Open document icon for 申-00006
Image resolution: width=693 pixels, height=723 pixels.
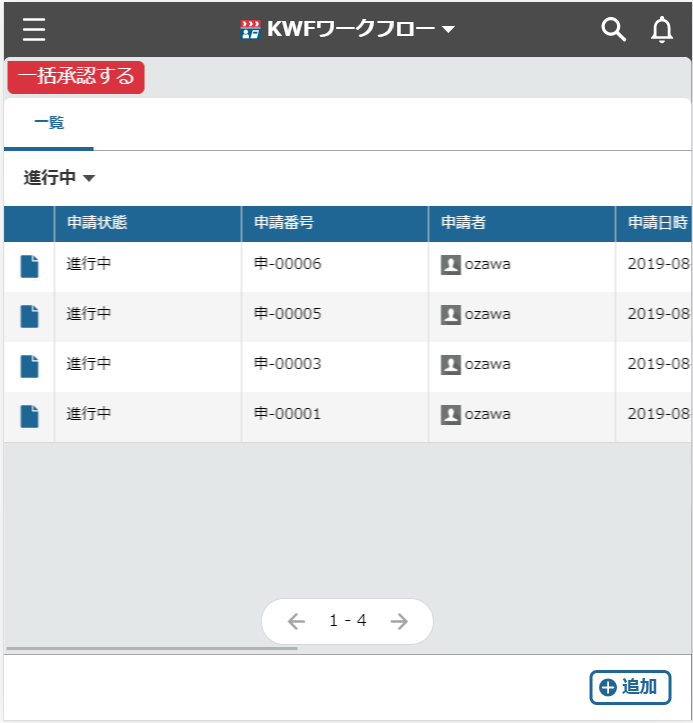(30, 266)
